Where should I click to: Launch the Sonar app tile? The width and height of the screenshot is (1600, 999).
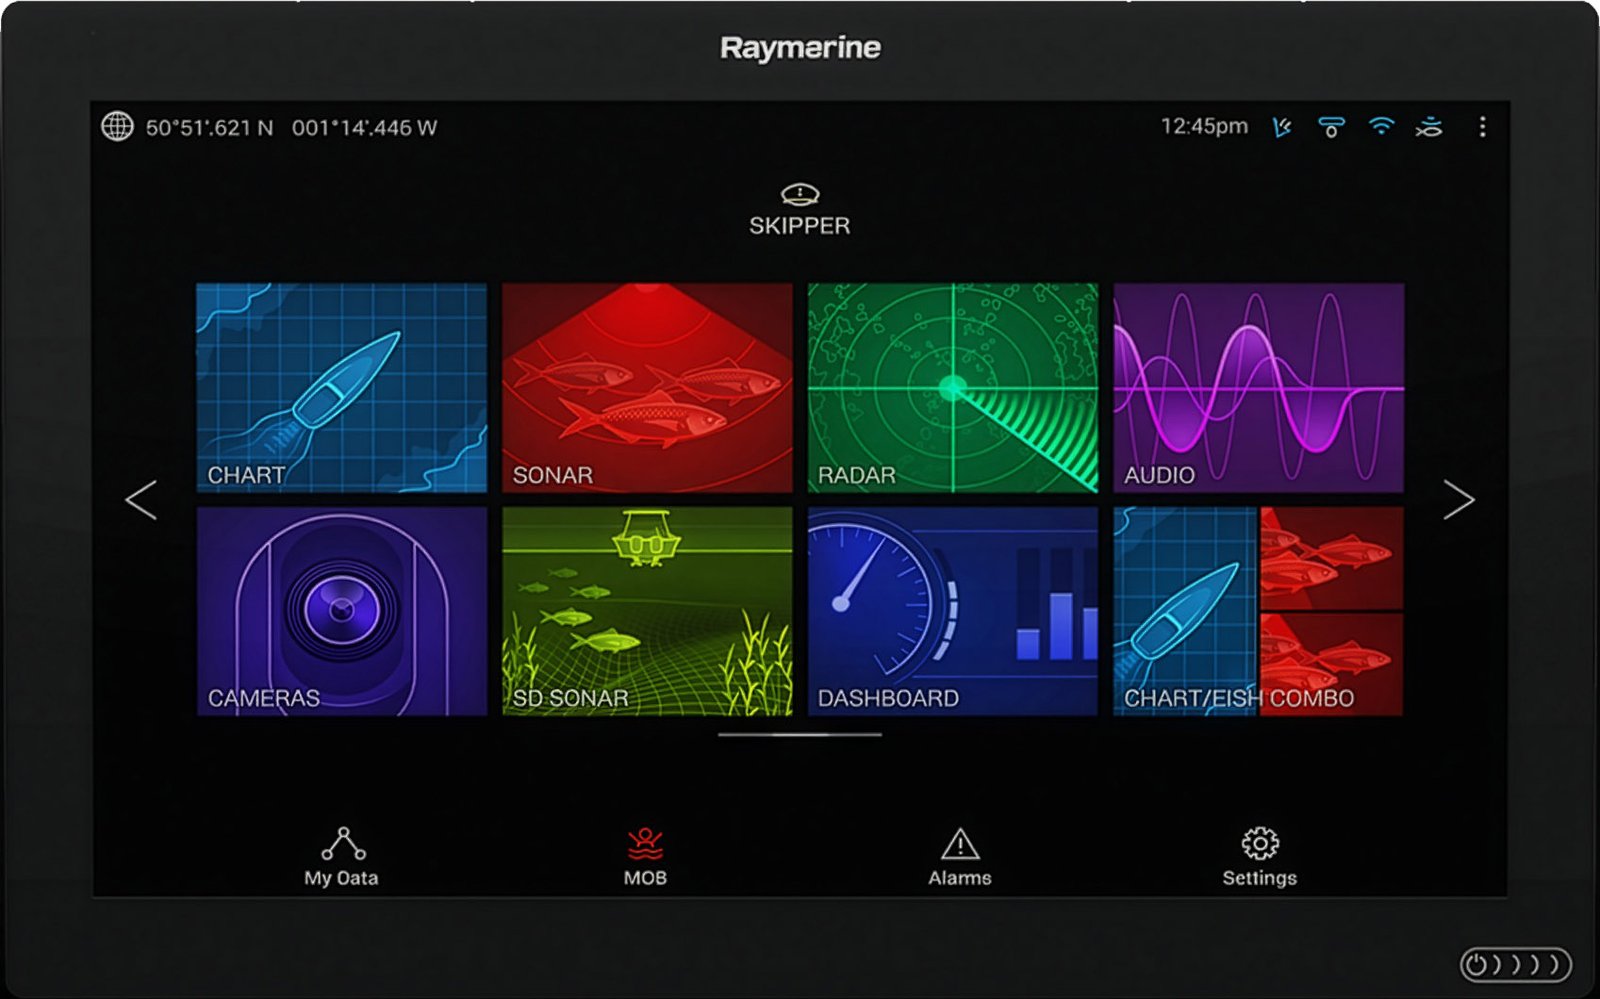point(647,388)
